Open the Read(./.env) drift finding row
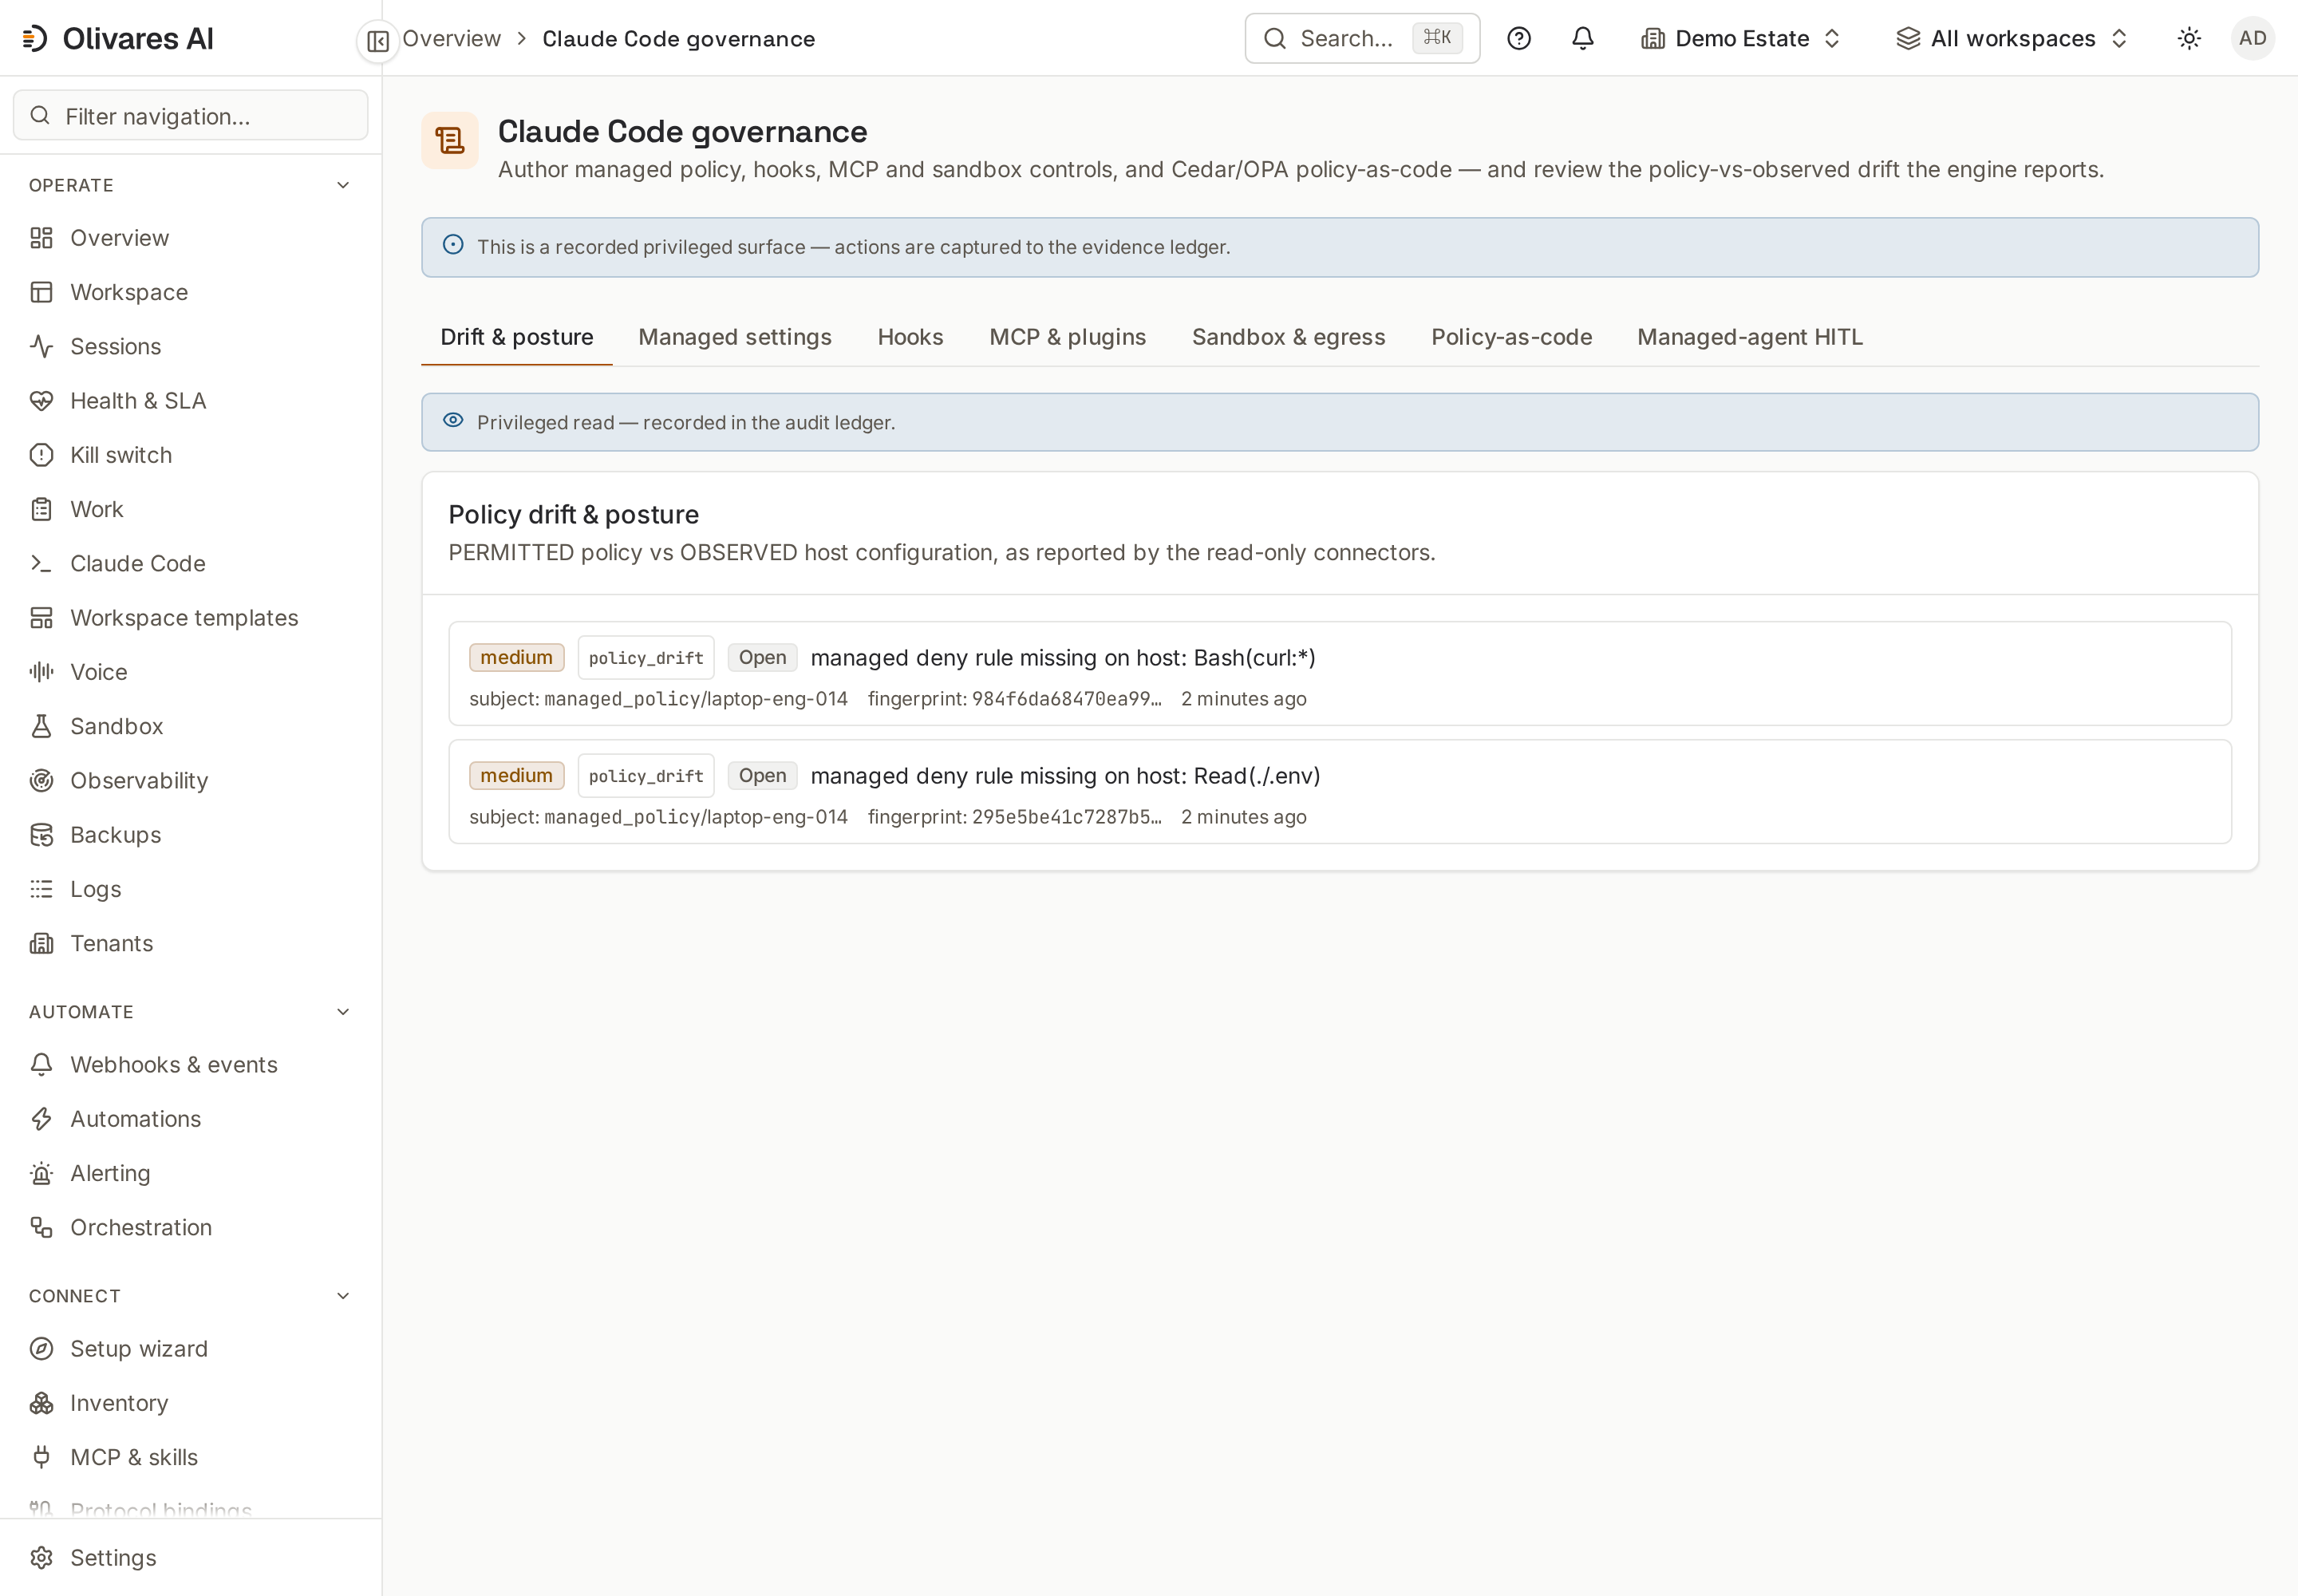2298x1596 pixels. coord(1339,792)
